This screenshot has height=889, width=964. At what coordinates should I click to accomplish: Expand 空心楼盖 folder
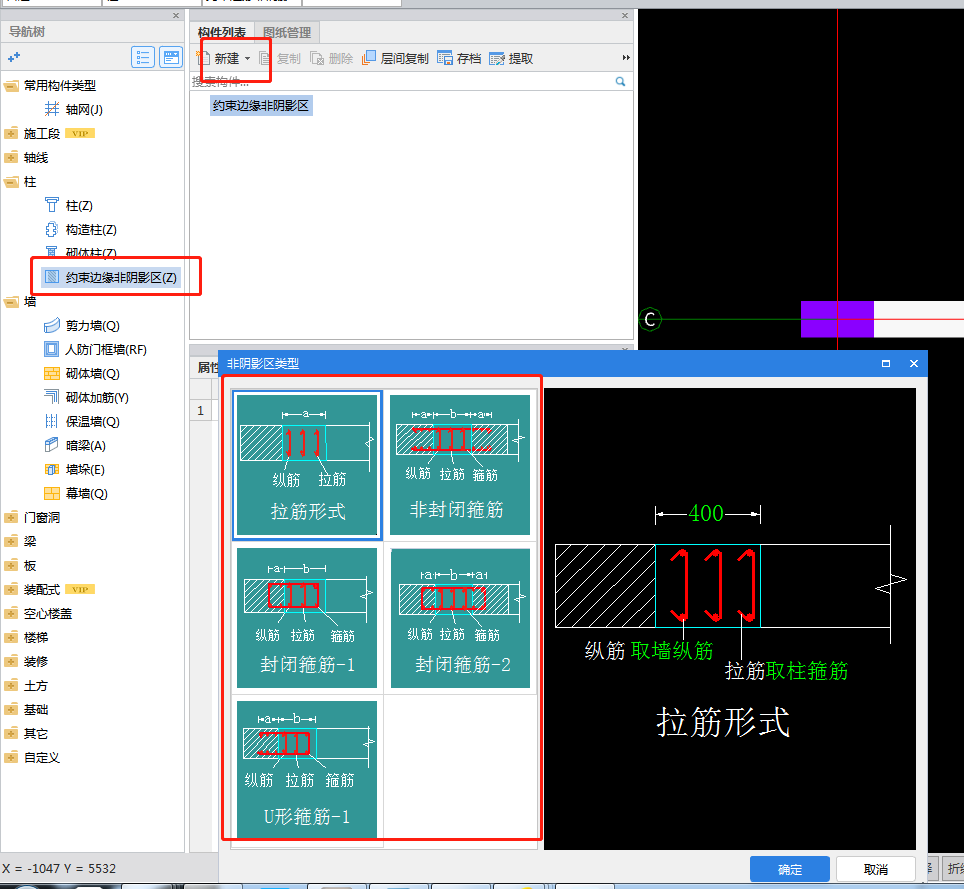click(11, 613)
